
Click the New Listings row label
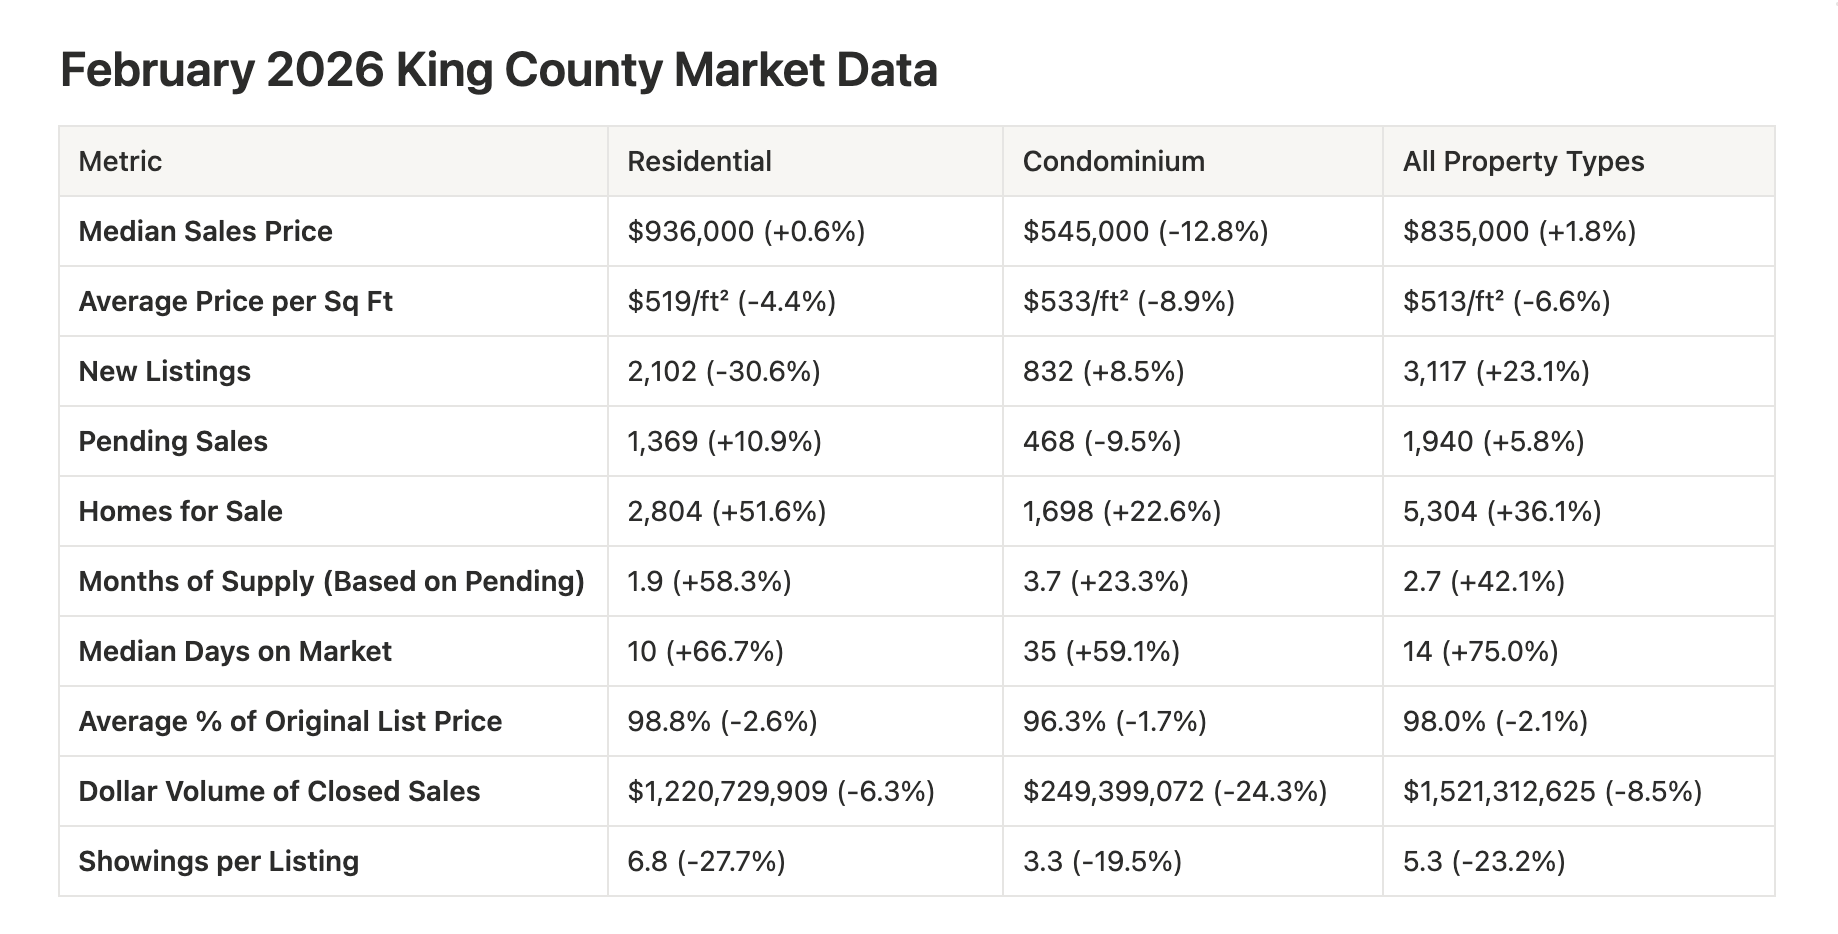tap(164, 371)
